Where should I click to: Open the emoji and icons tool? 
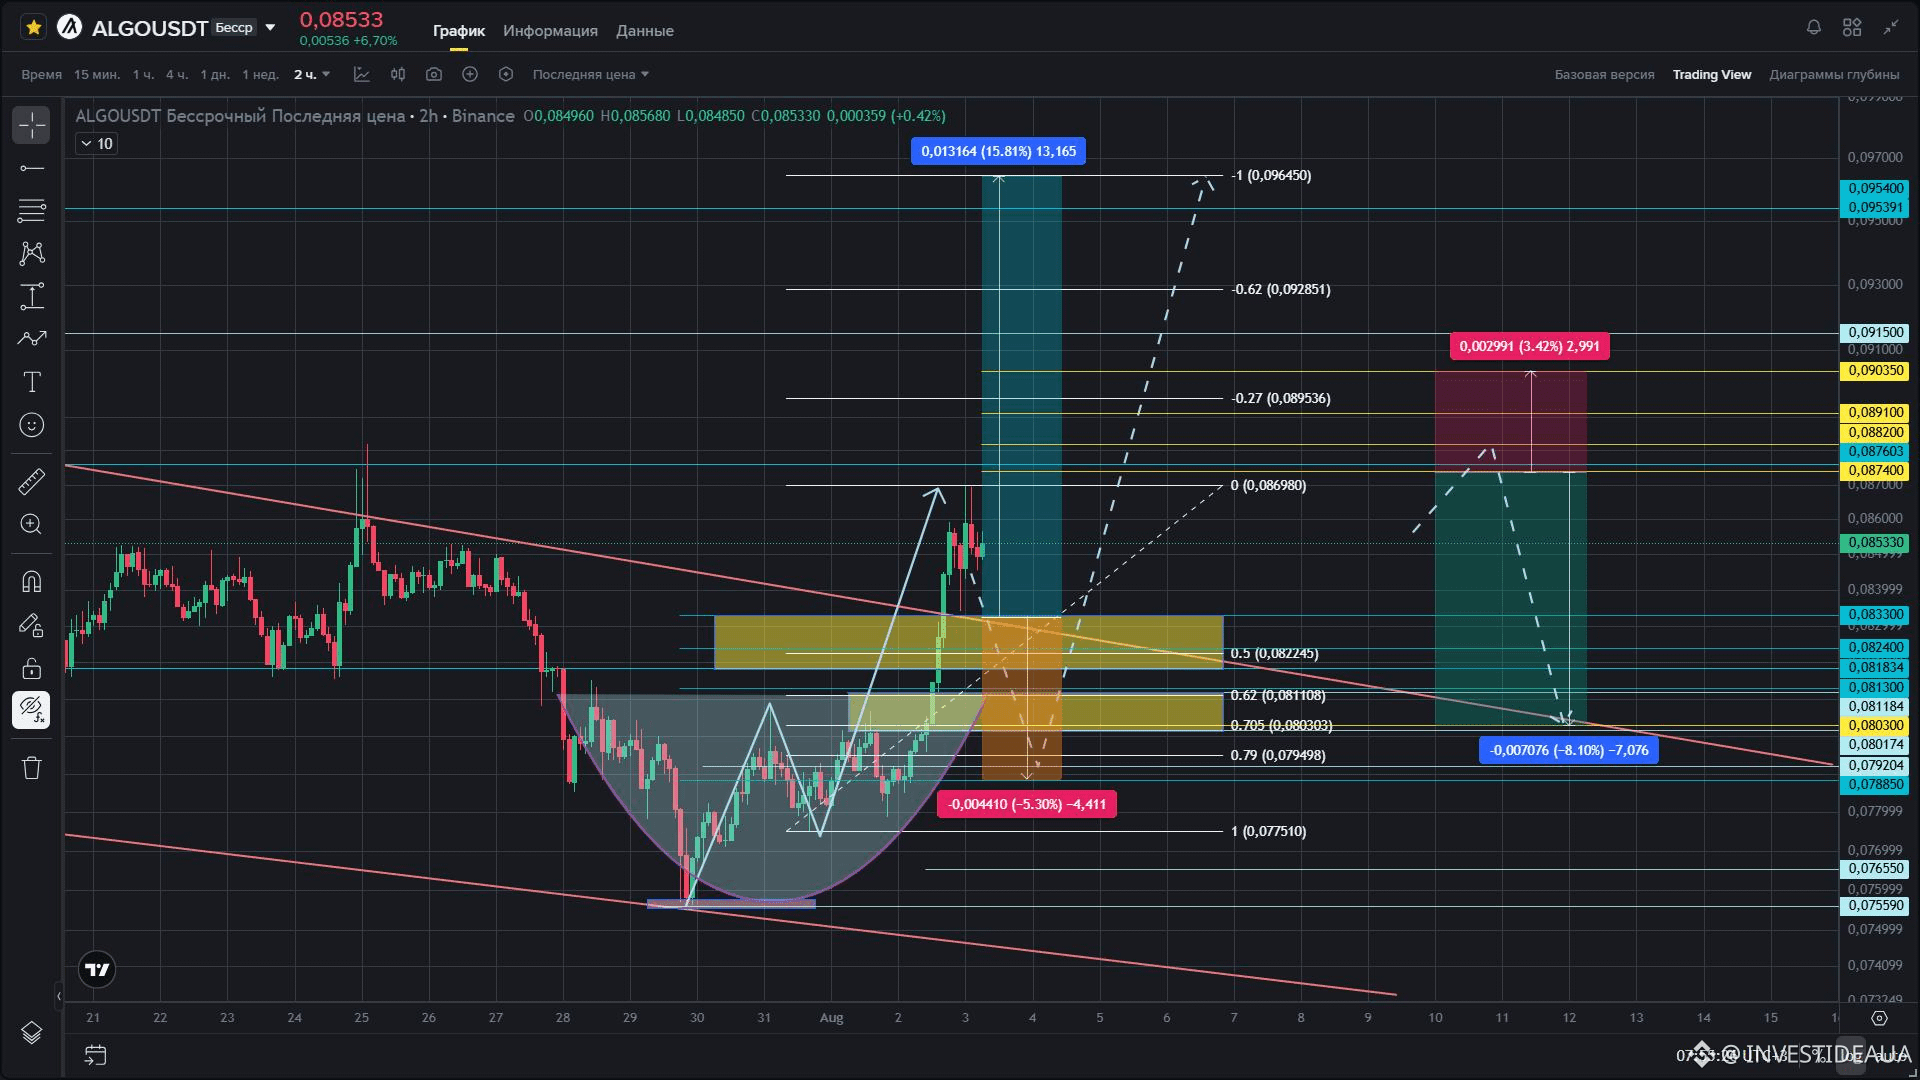(x=32, y=425)
